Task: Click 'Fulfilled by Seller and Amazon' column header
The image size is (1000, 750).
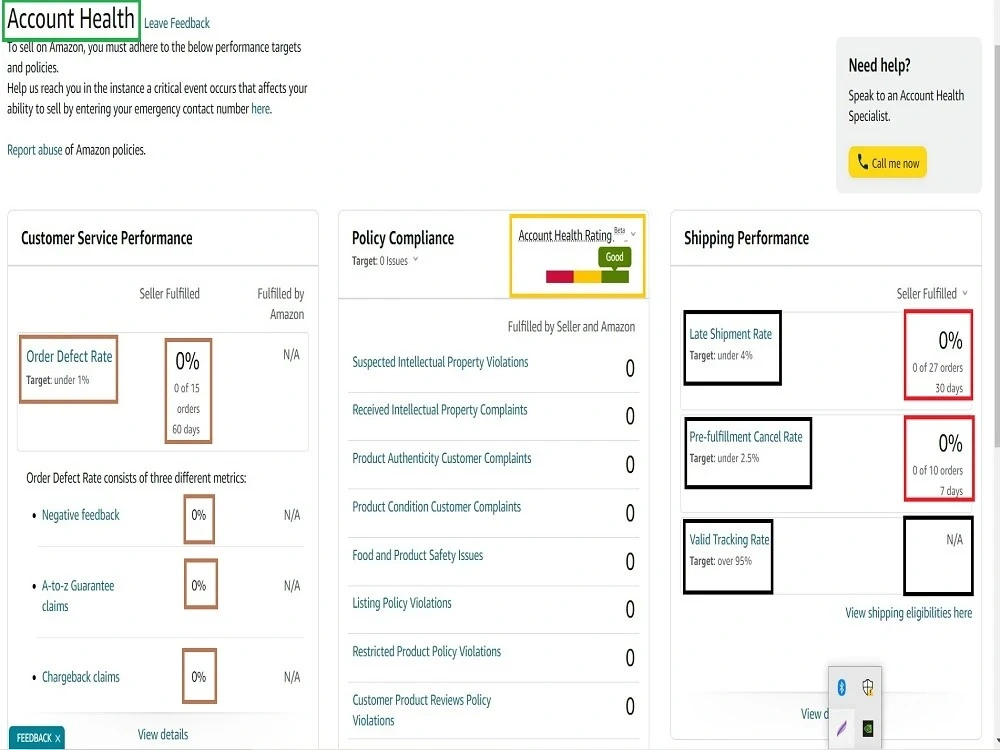Action: pyautogui.click(x=571, y=327)
